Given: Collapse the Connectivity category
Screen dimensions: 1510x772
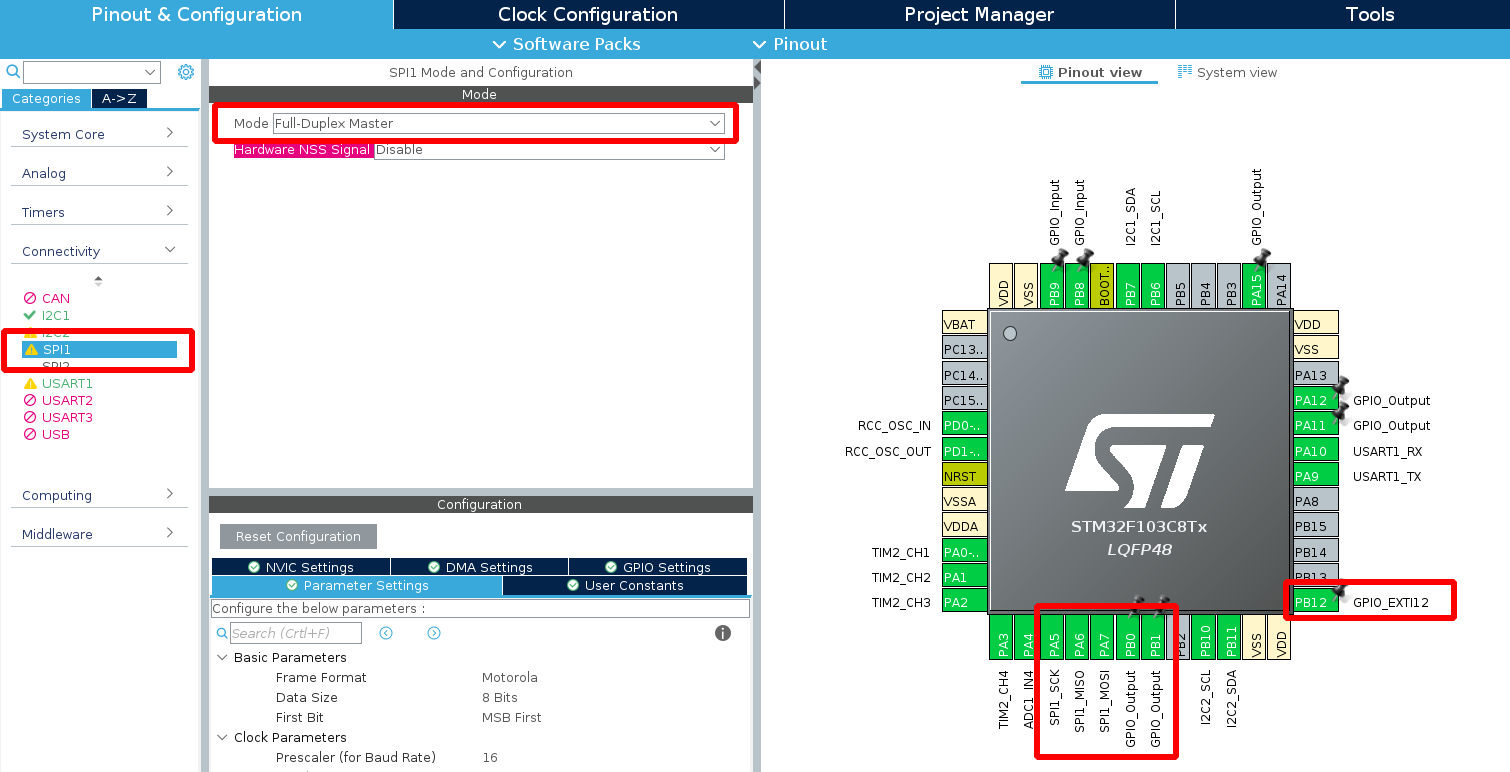Looking at the screenshot, I should [x=99, y=251].
